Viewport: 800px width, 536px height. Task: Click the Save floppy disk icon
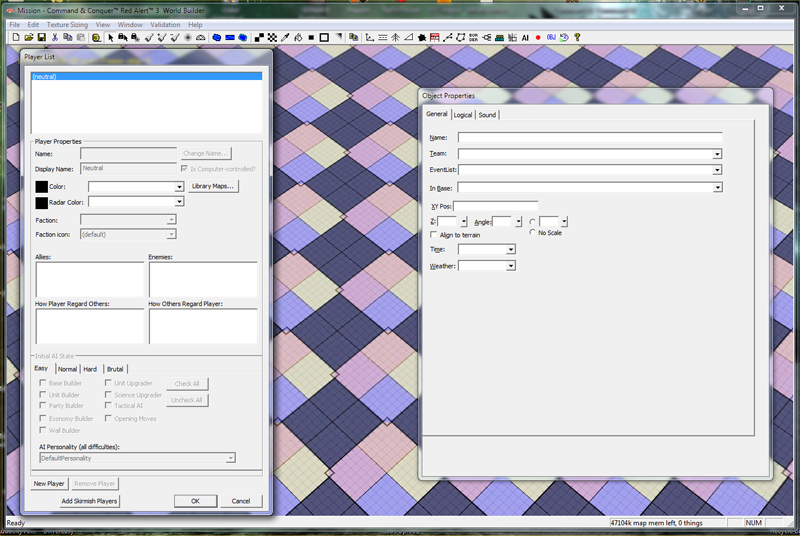[x=41, y=37]
